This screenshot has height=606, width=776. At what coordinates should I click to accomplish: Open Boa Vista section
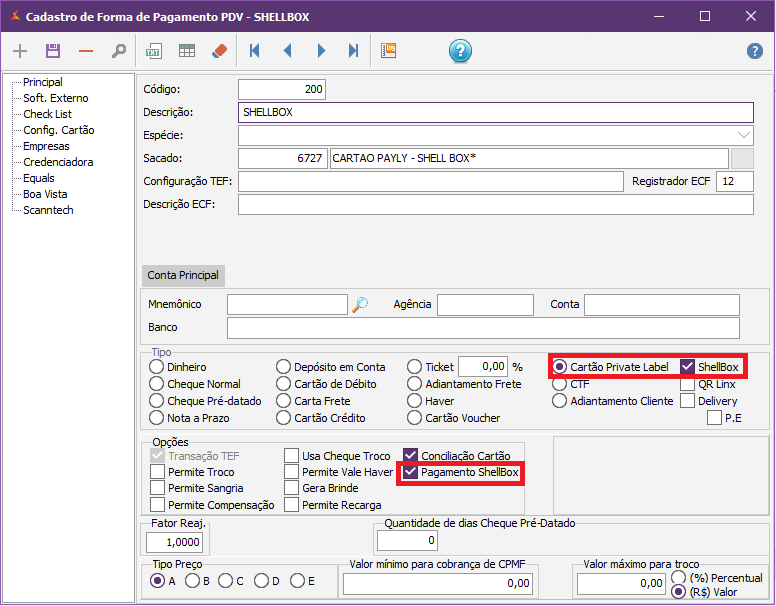45,194
